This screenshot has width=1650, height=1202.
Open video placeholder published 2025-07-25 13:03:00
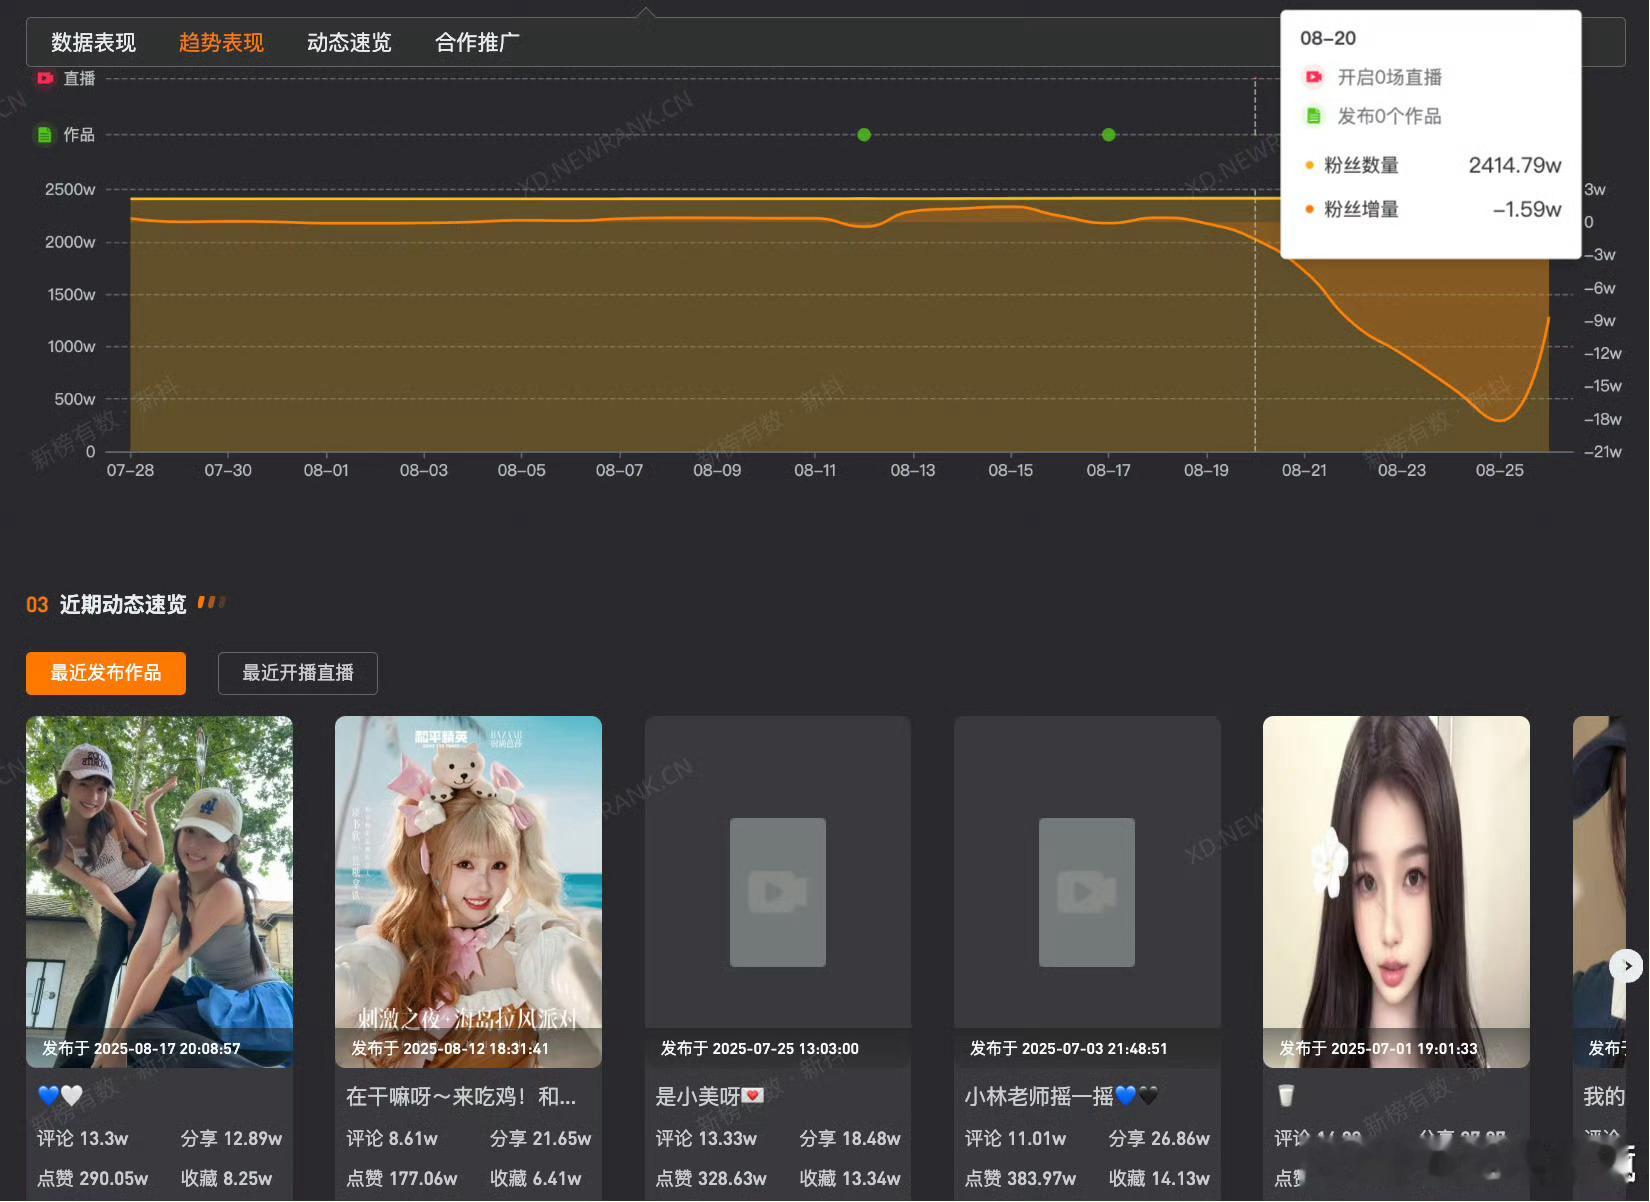(x=778, y=891)
